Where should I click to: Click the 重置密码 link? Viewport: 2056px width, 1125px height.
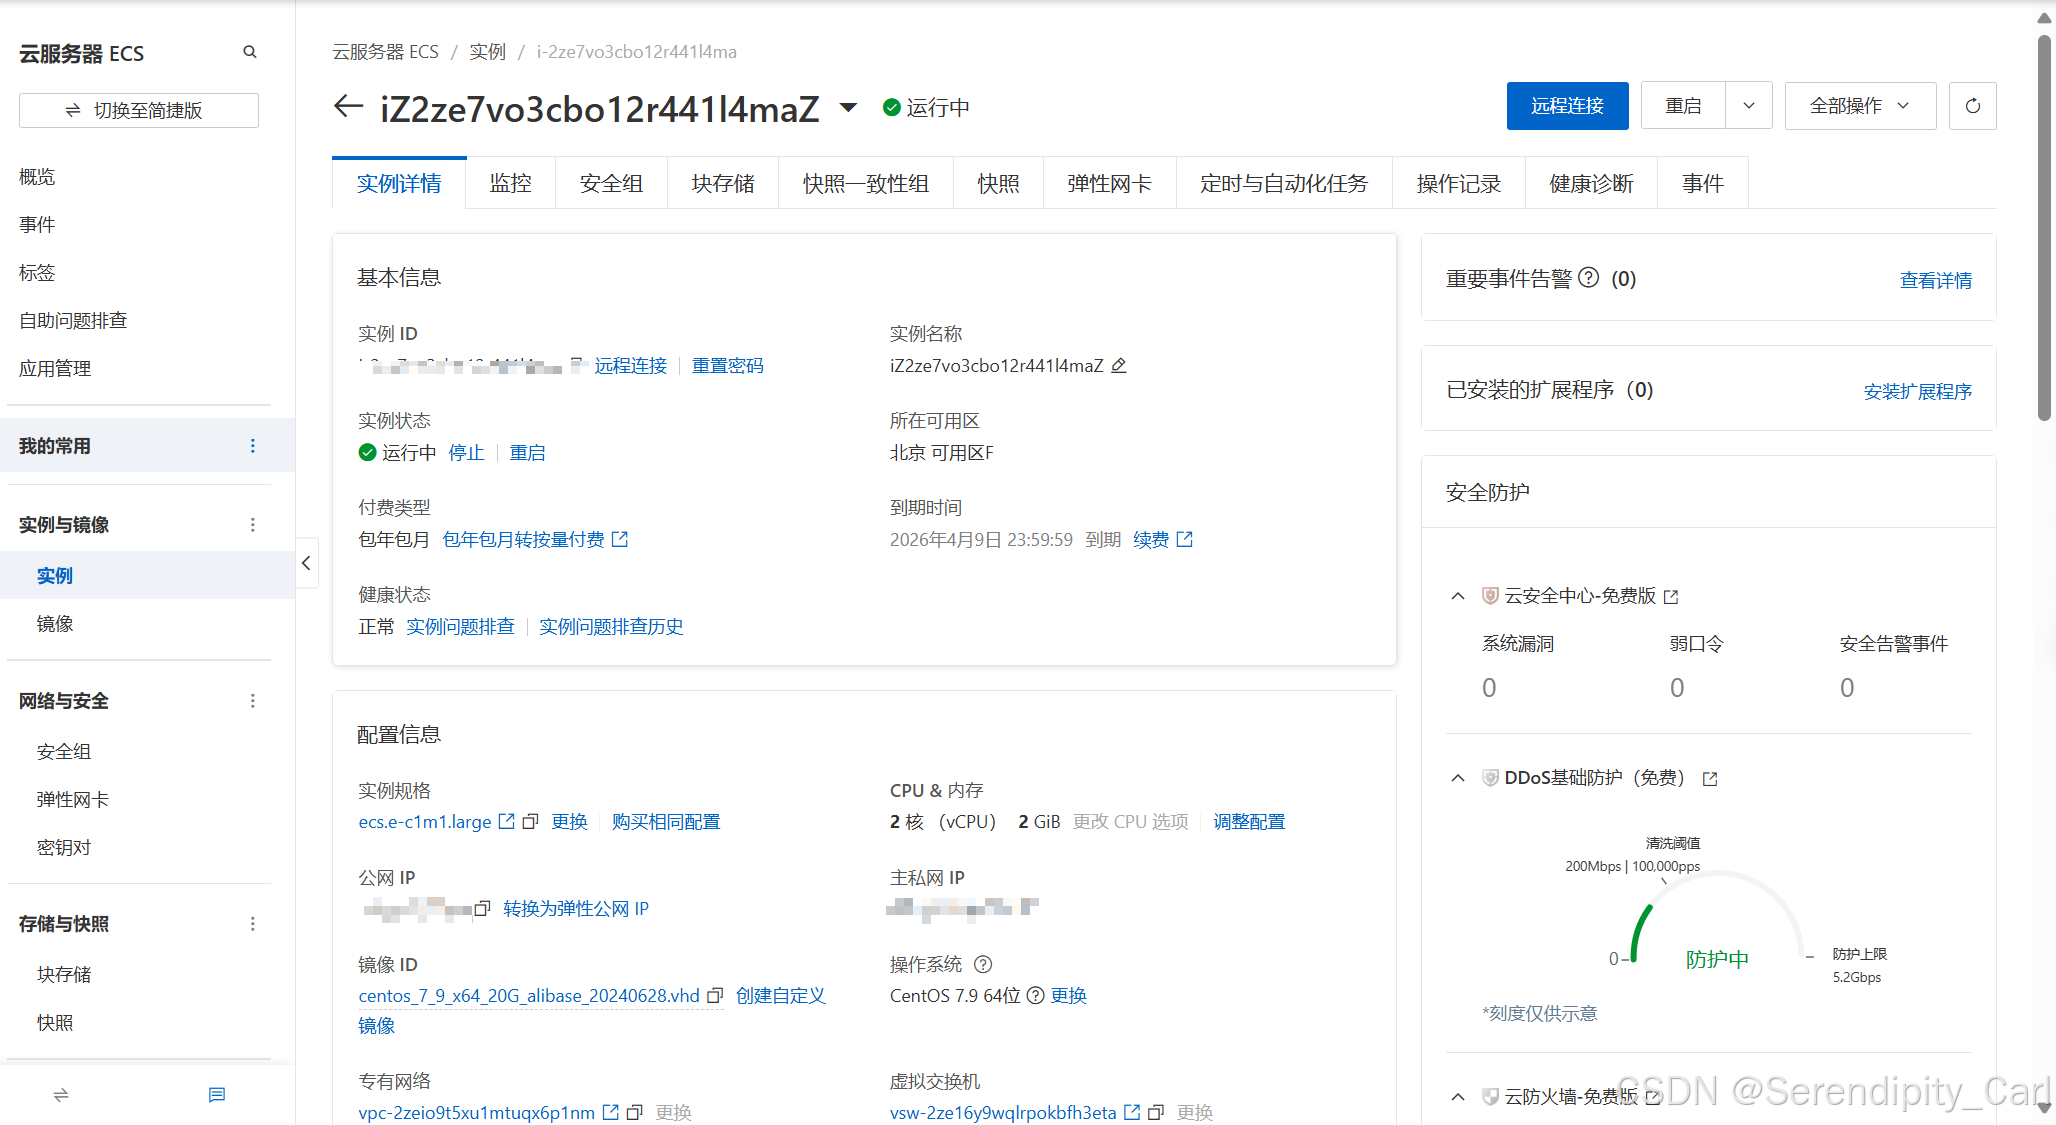pos(727,366)
